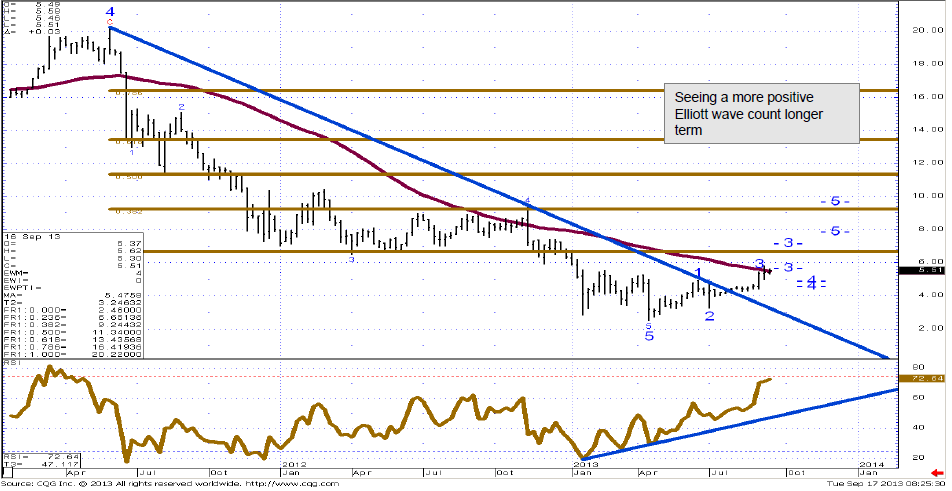The width and height of the screenshot is (952, 491).
Task: Click the 0.786 Fibonacci retracement level label
Action: coord(131,93)
